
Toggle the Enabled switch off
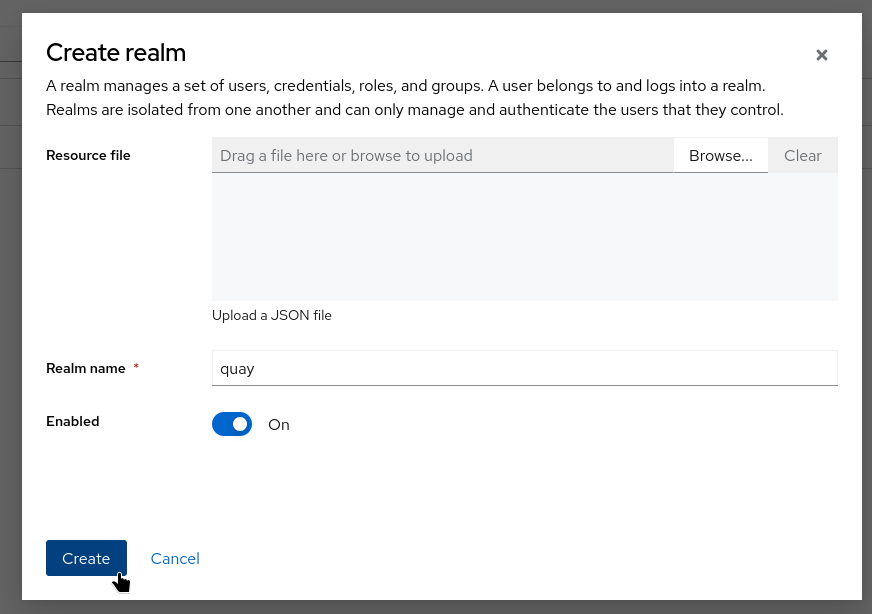click(232, 424)
